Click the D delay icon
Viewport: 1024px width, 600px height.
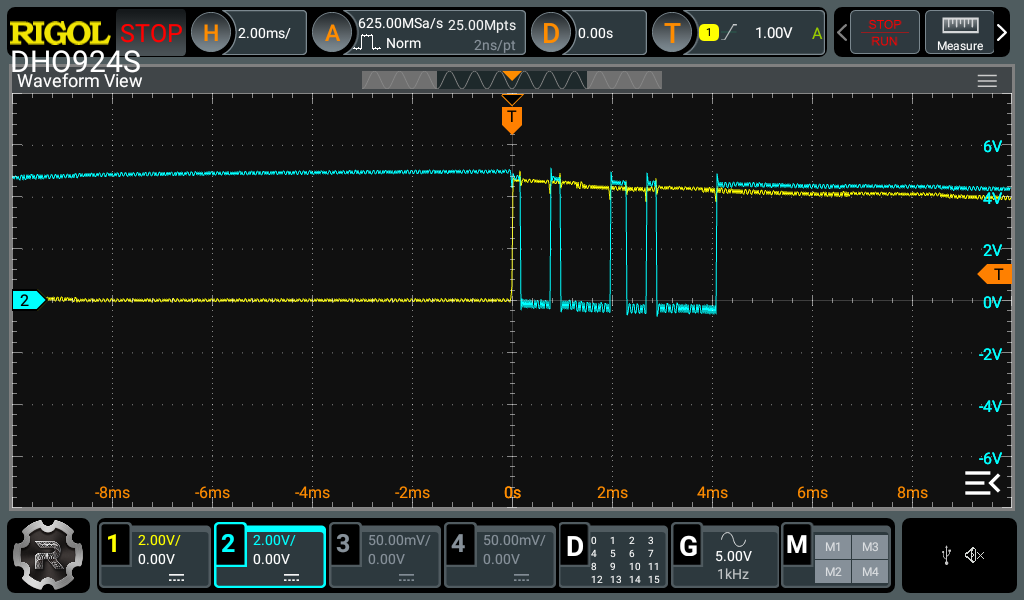(x=551, y=33)
